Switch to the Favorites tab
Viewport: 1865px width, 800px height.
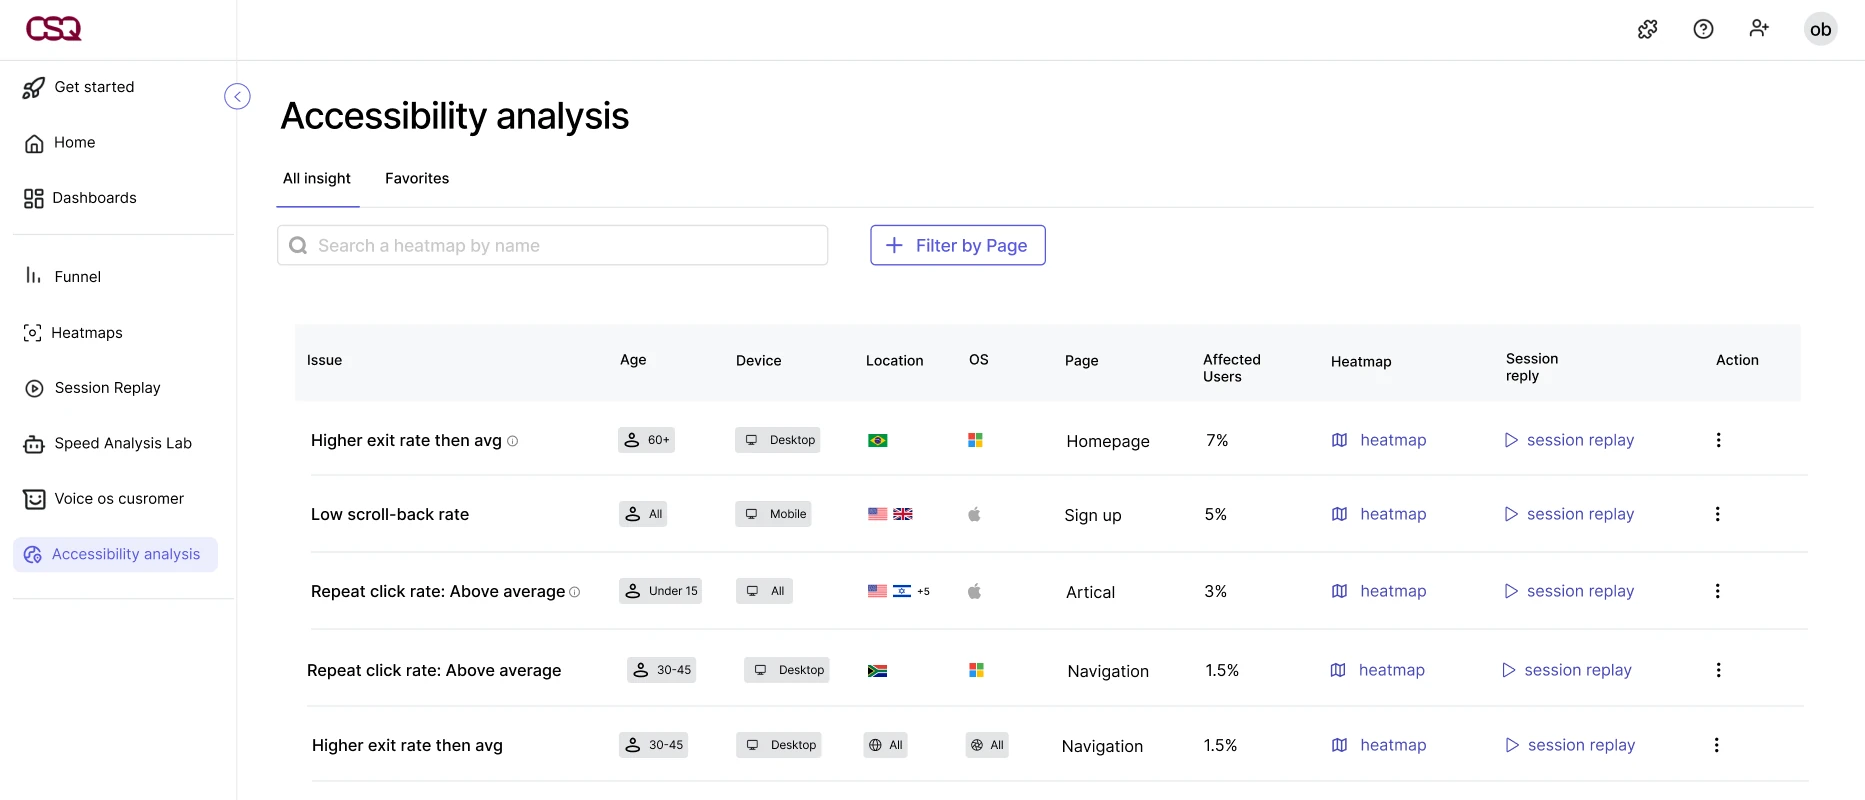click(x=417, y=178)
